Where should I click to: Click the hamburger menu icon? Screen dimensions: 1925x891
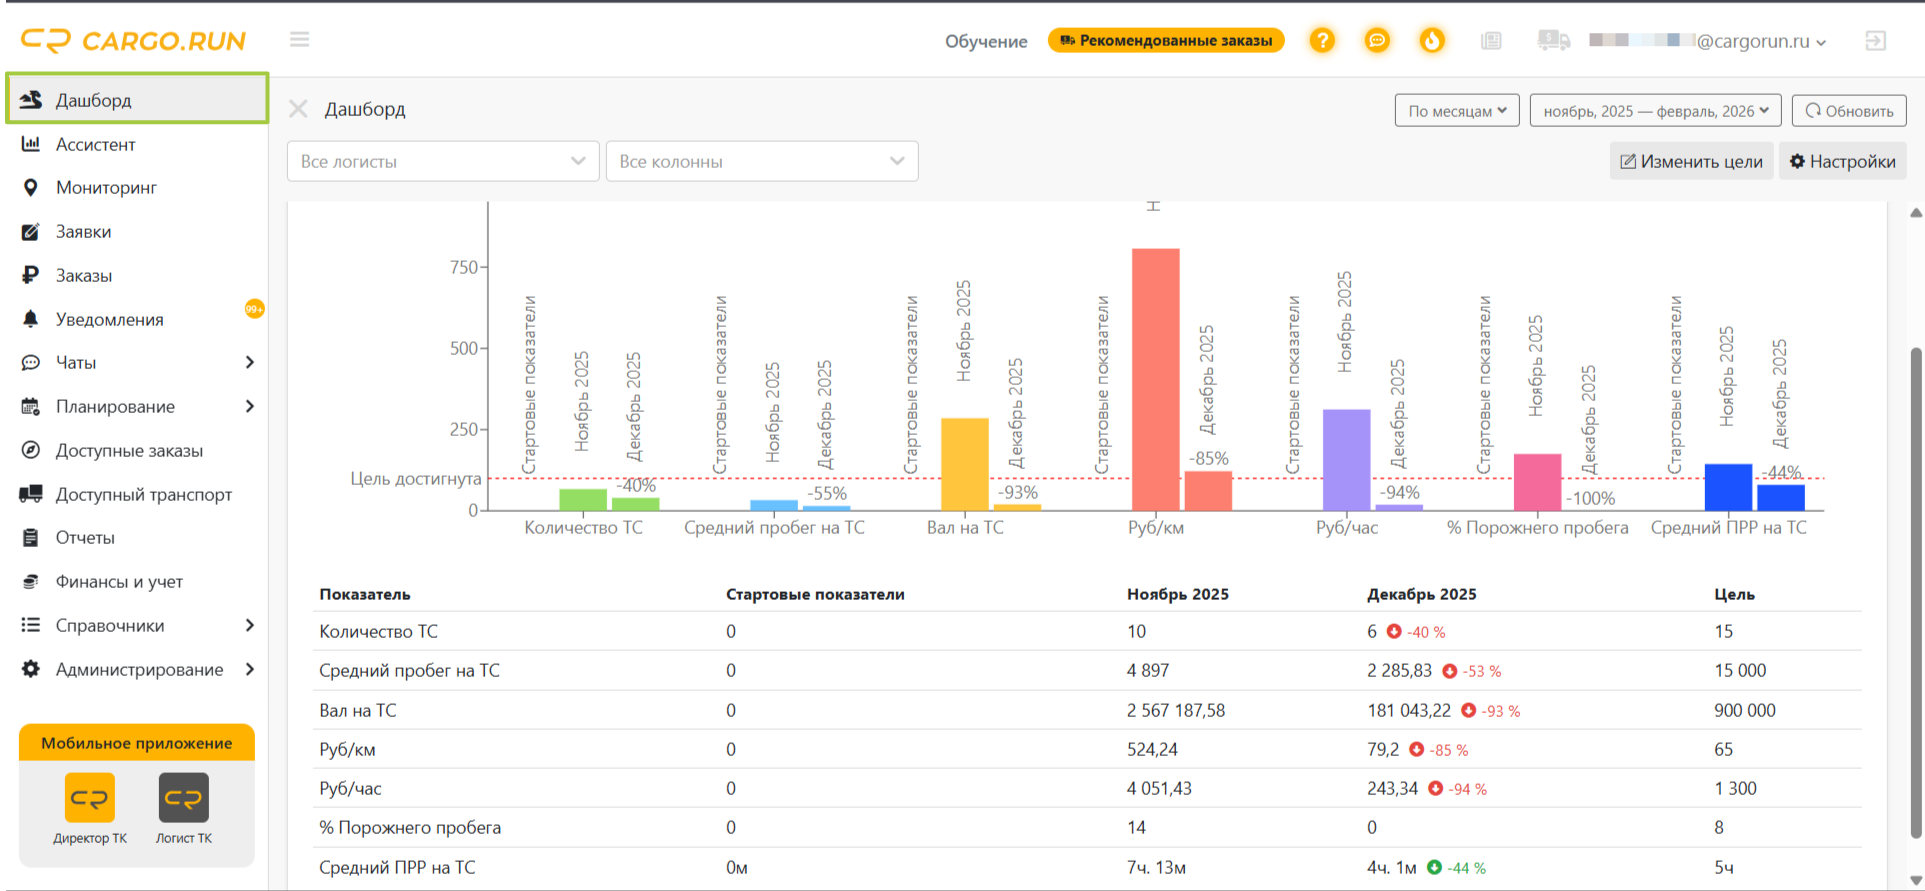tap(299, 40)
